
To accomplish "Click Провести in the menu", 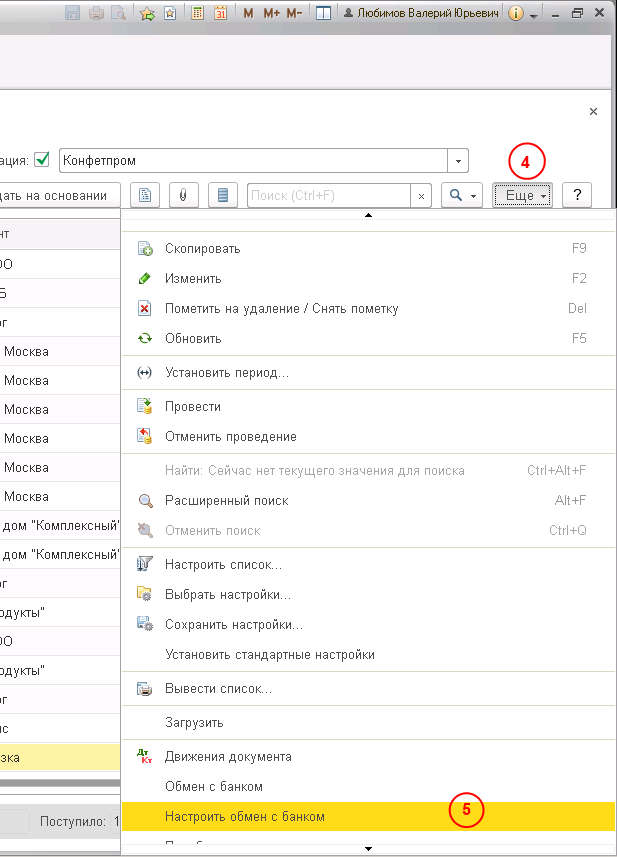I will tap(193, 407).
